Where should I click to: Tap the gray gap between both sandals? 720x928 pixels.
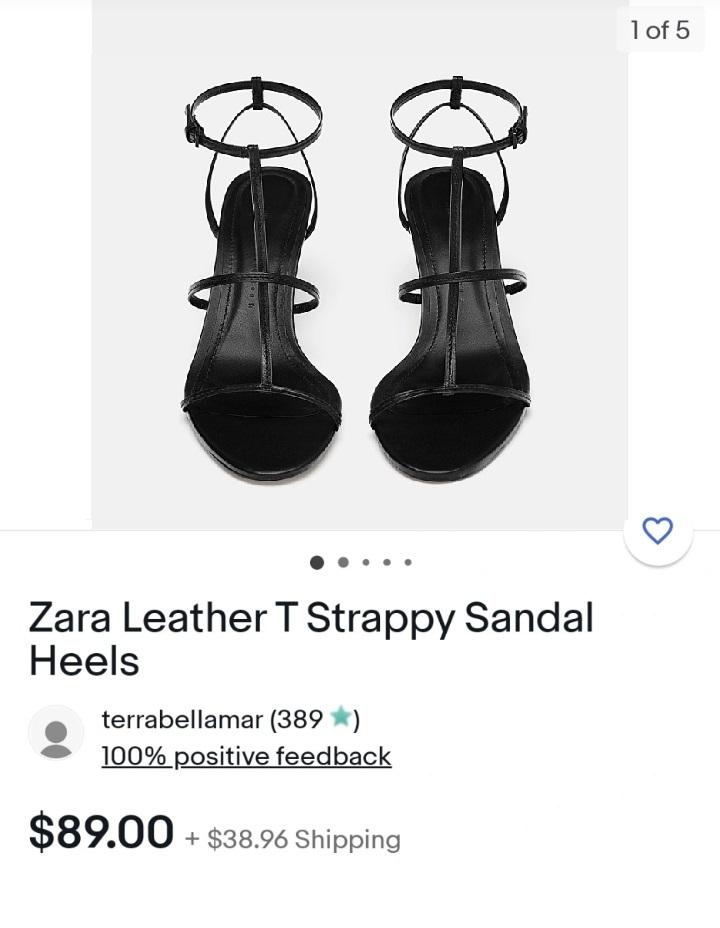pyautogui.click(x=356, y=278)
